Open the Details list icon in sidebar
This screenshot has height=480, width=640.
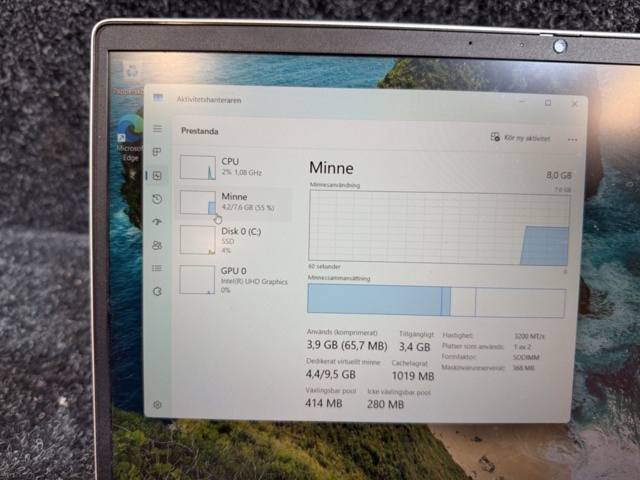(x=157, y=268)
